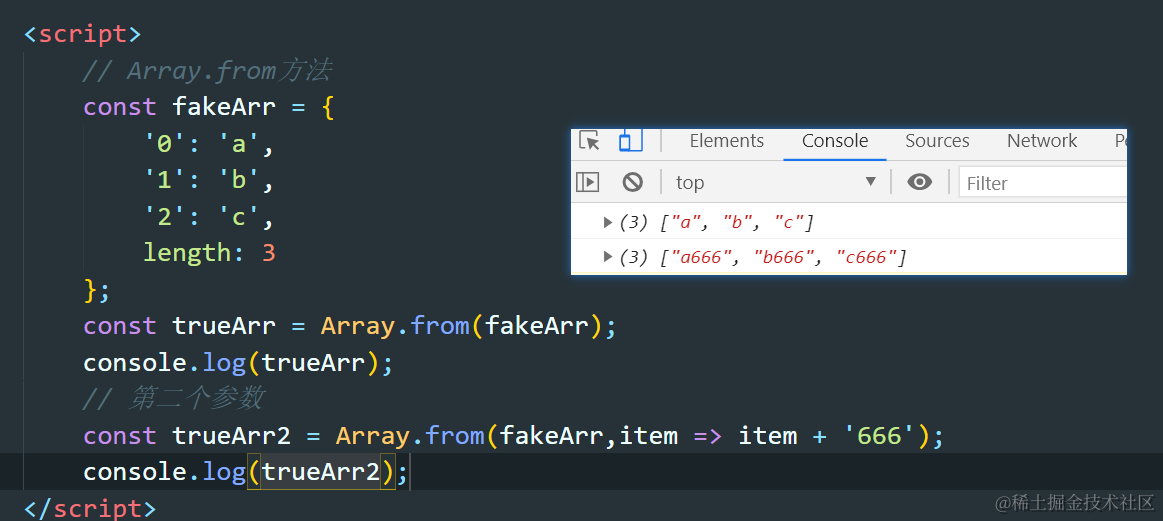This screenshot has height=521, width=1163.
Task: Open the live expression eye icon
Action: 920,182
